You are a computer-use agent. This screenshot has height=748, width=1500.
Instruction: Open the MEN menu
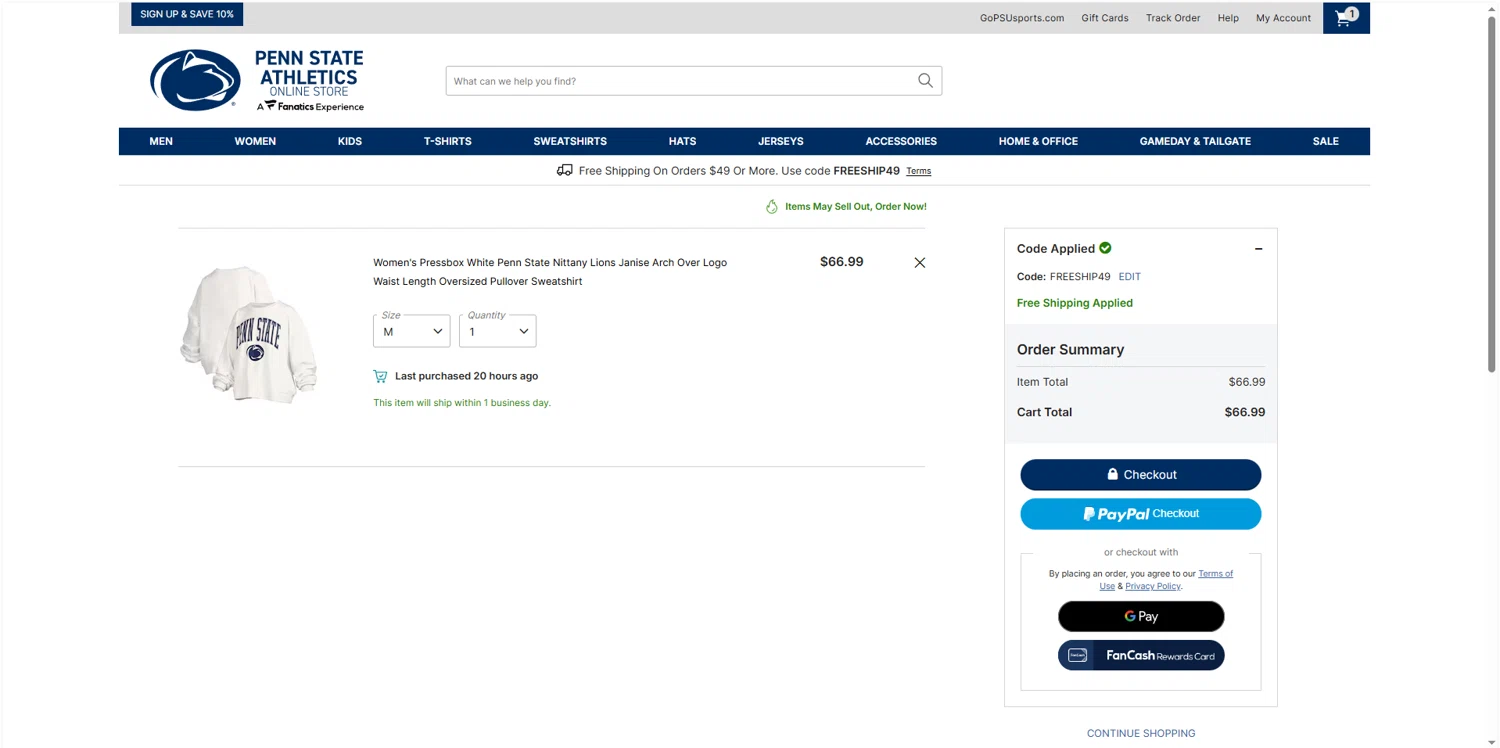(161, 141)
